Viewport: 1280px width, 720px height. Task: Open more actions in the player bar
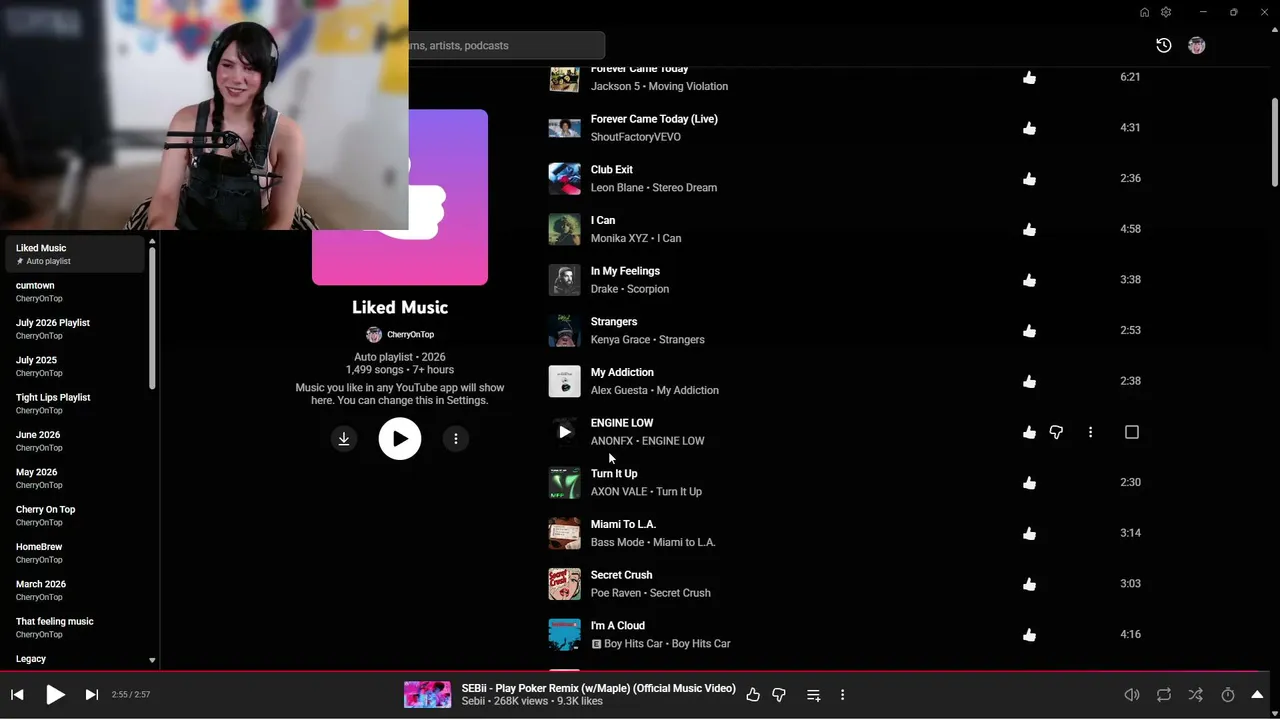(x=843, y=695)
